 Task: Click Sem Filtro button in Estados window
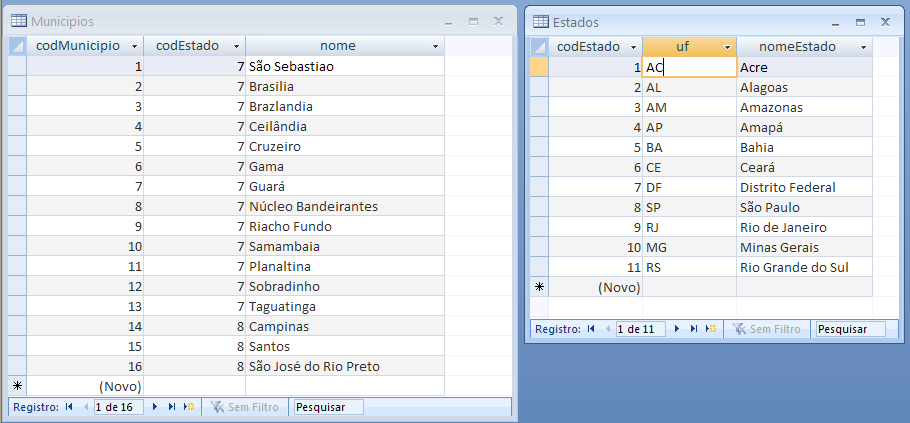tap(766, 329)
